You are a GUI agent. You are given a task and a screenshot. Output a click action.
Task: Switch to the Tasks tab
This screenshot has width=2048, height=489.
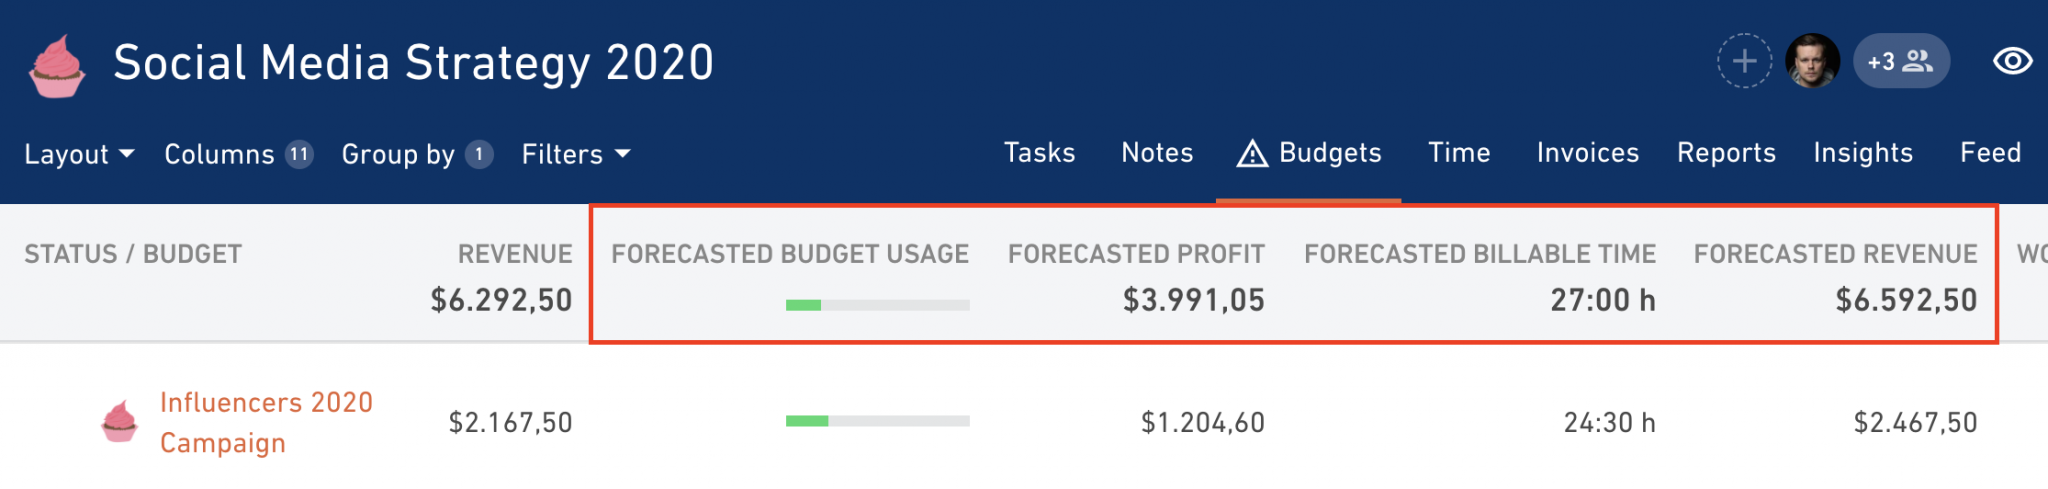[1039, 153]
